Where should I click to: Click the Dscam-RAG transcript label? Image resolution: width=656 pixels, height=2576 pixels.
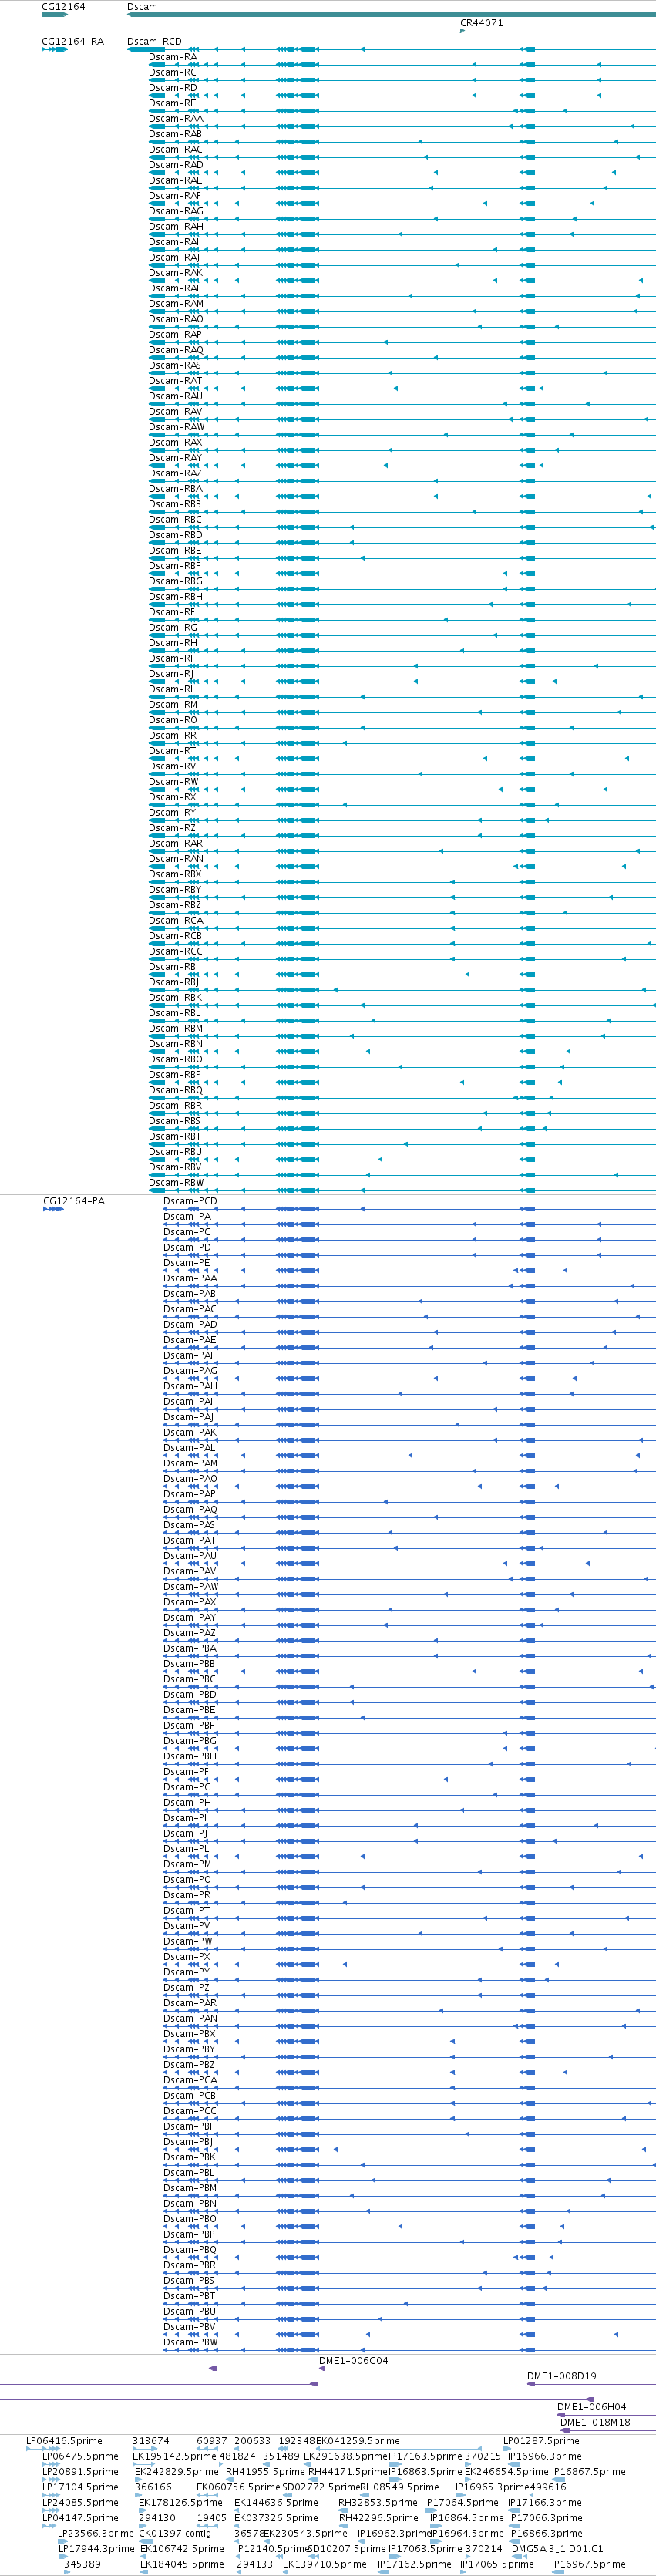[176, 211]
